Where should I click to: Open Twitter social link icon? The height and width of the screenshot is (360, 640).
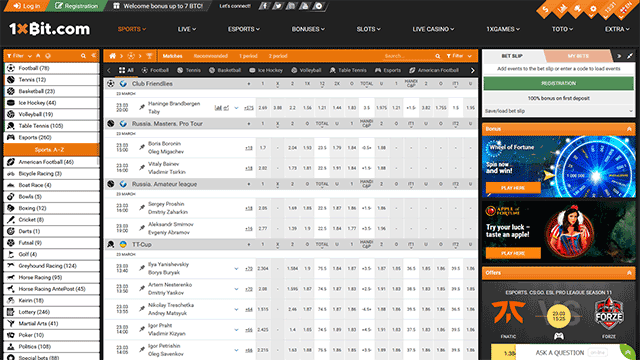[x=278, y=6]
